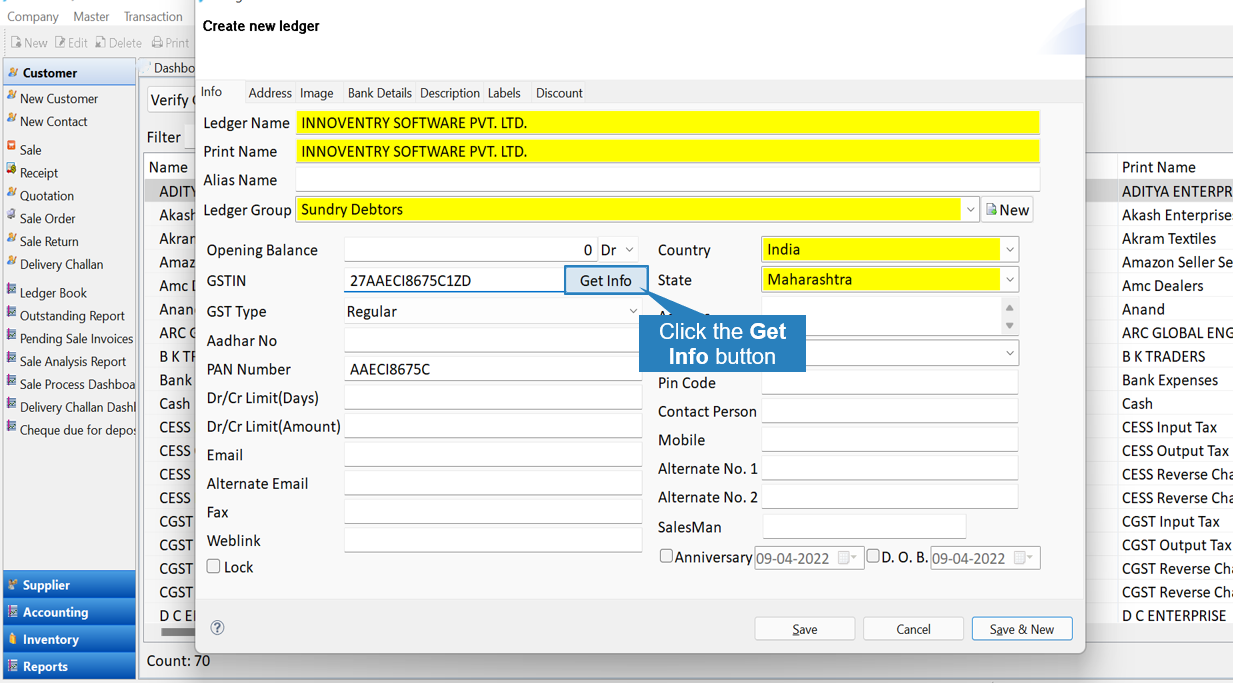This screenshot has height=683, width=1233.
Task: Click the address box up arrow
Action: click(x=1009, y=308)
